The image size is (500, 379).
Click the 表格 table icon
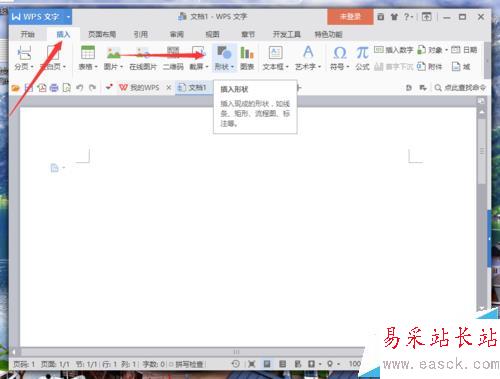88,53
